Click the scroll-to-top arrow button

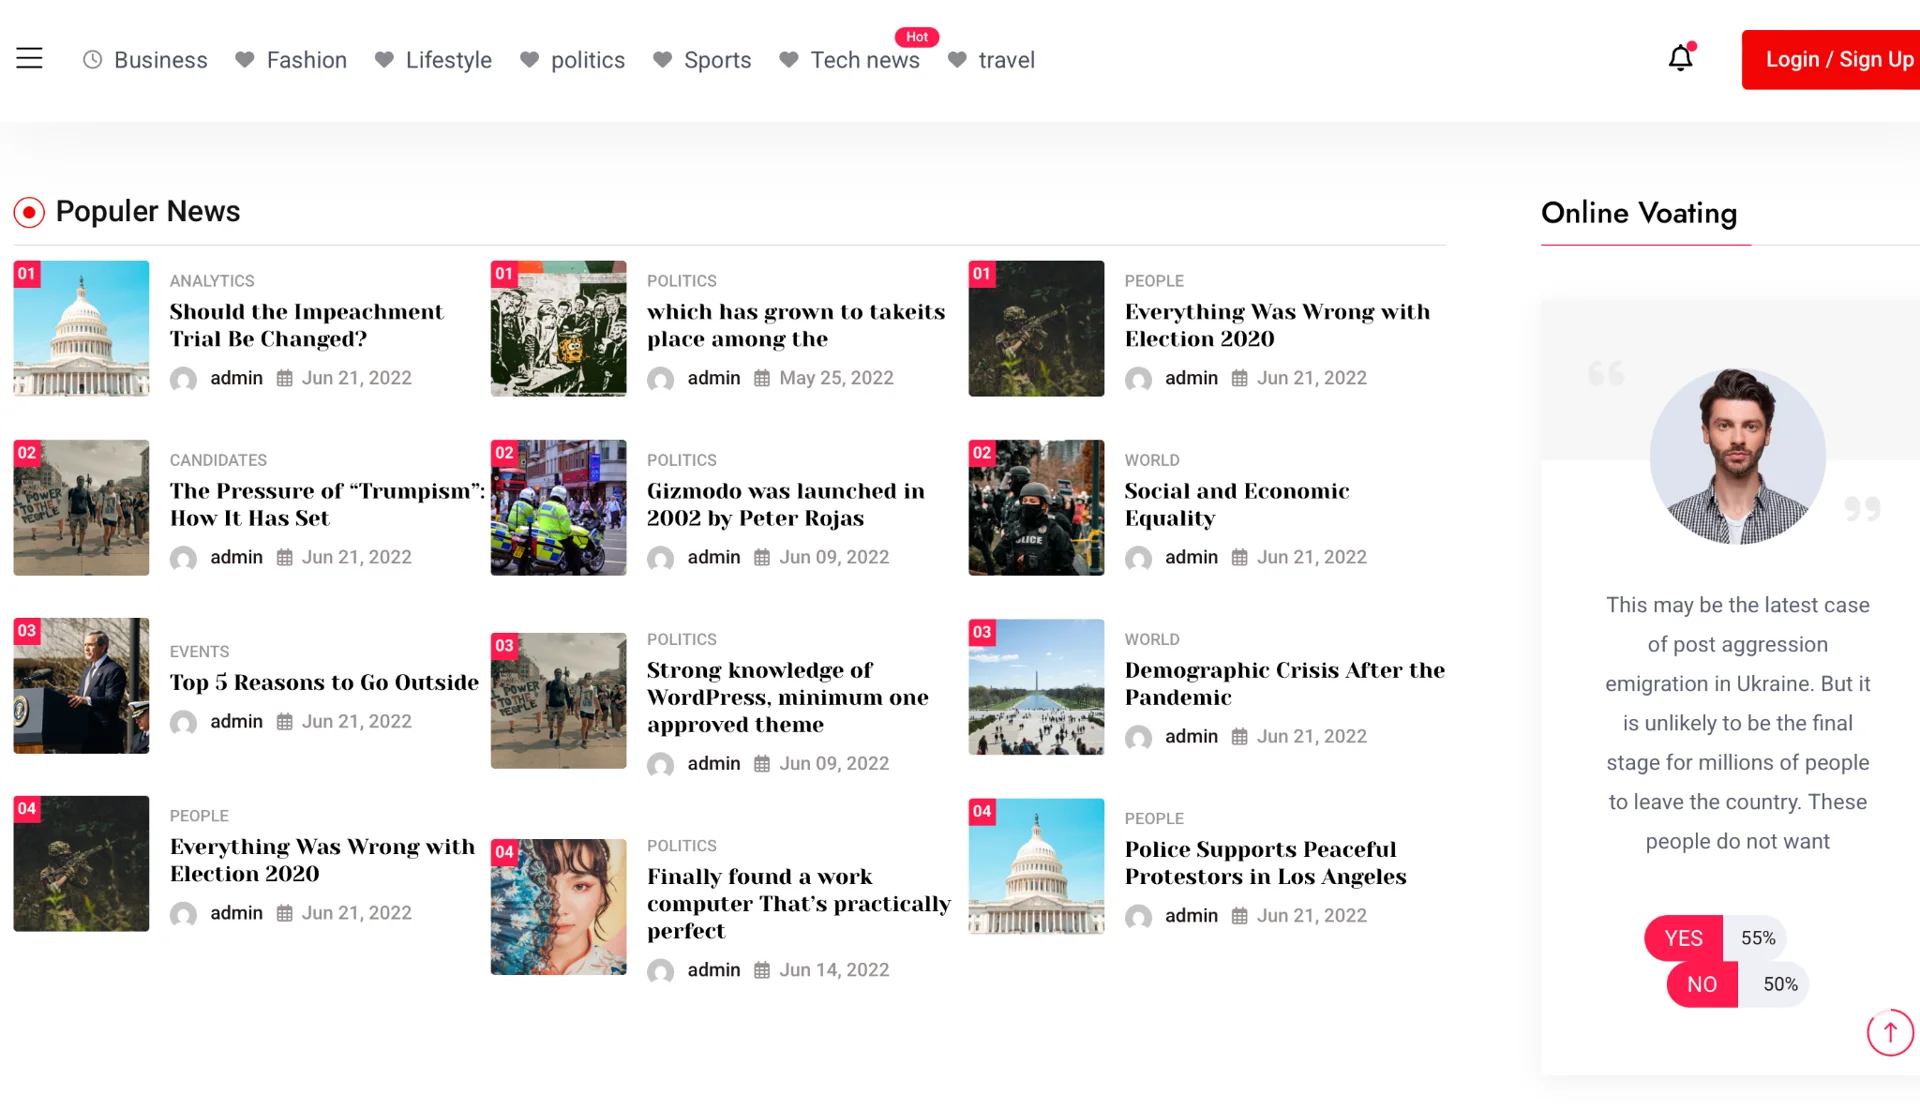coord(1889,1033)
